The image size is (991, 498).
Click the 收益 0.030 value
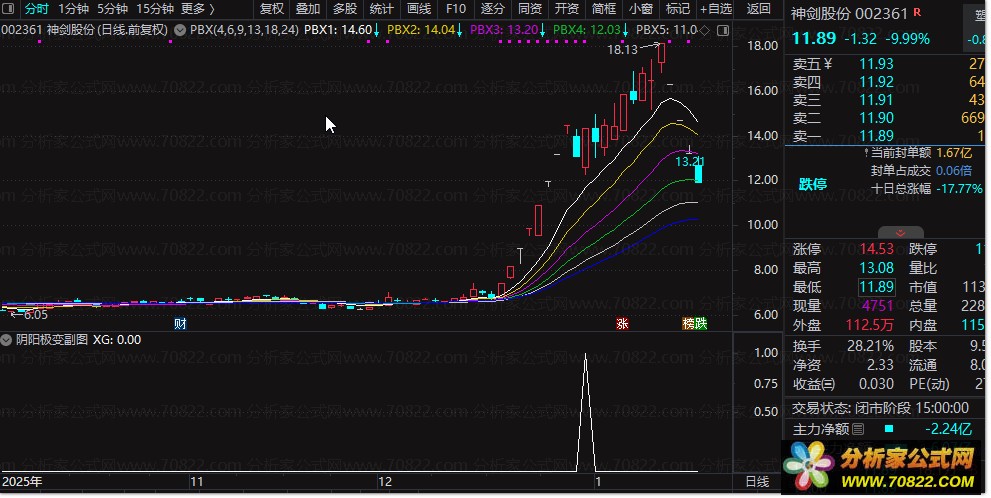coord(877,384)
